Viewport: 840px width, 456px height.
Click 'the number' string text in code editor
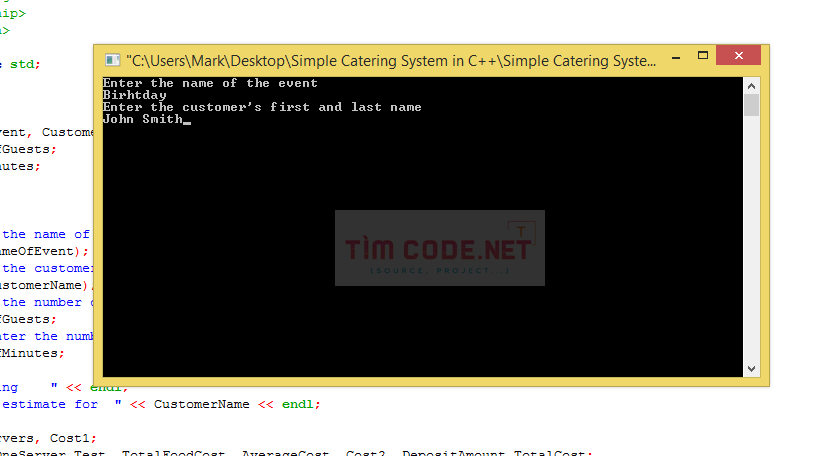point(42,302)
